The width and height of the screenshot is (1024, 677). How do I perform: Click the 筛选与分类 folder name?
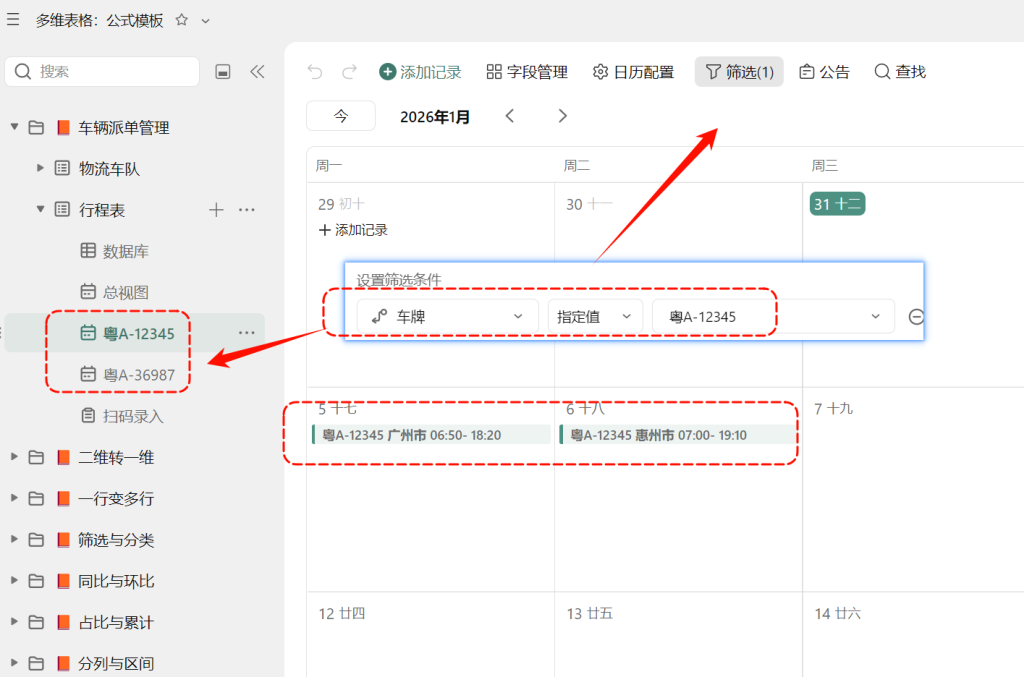tap(116, 540)
